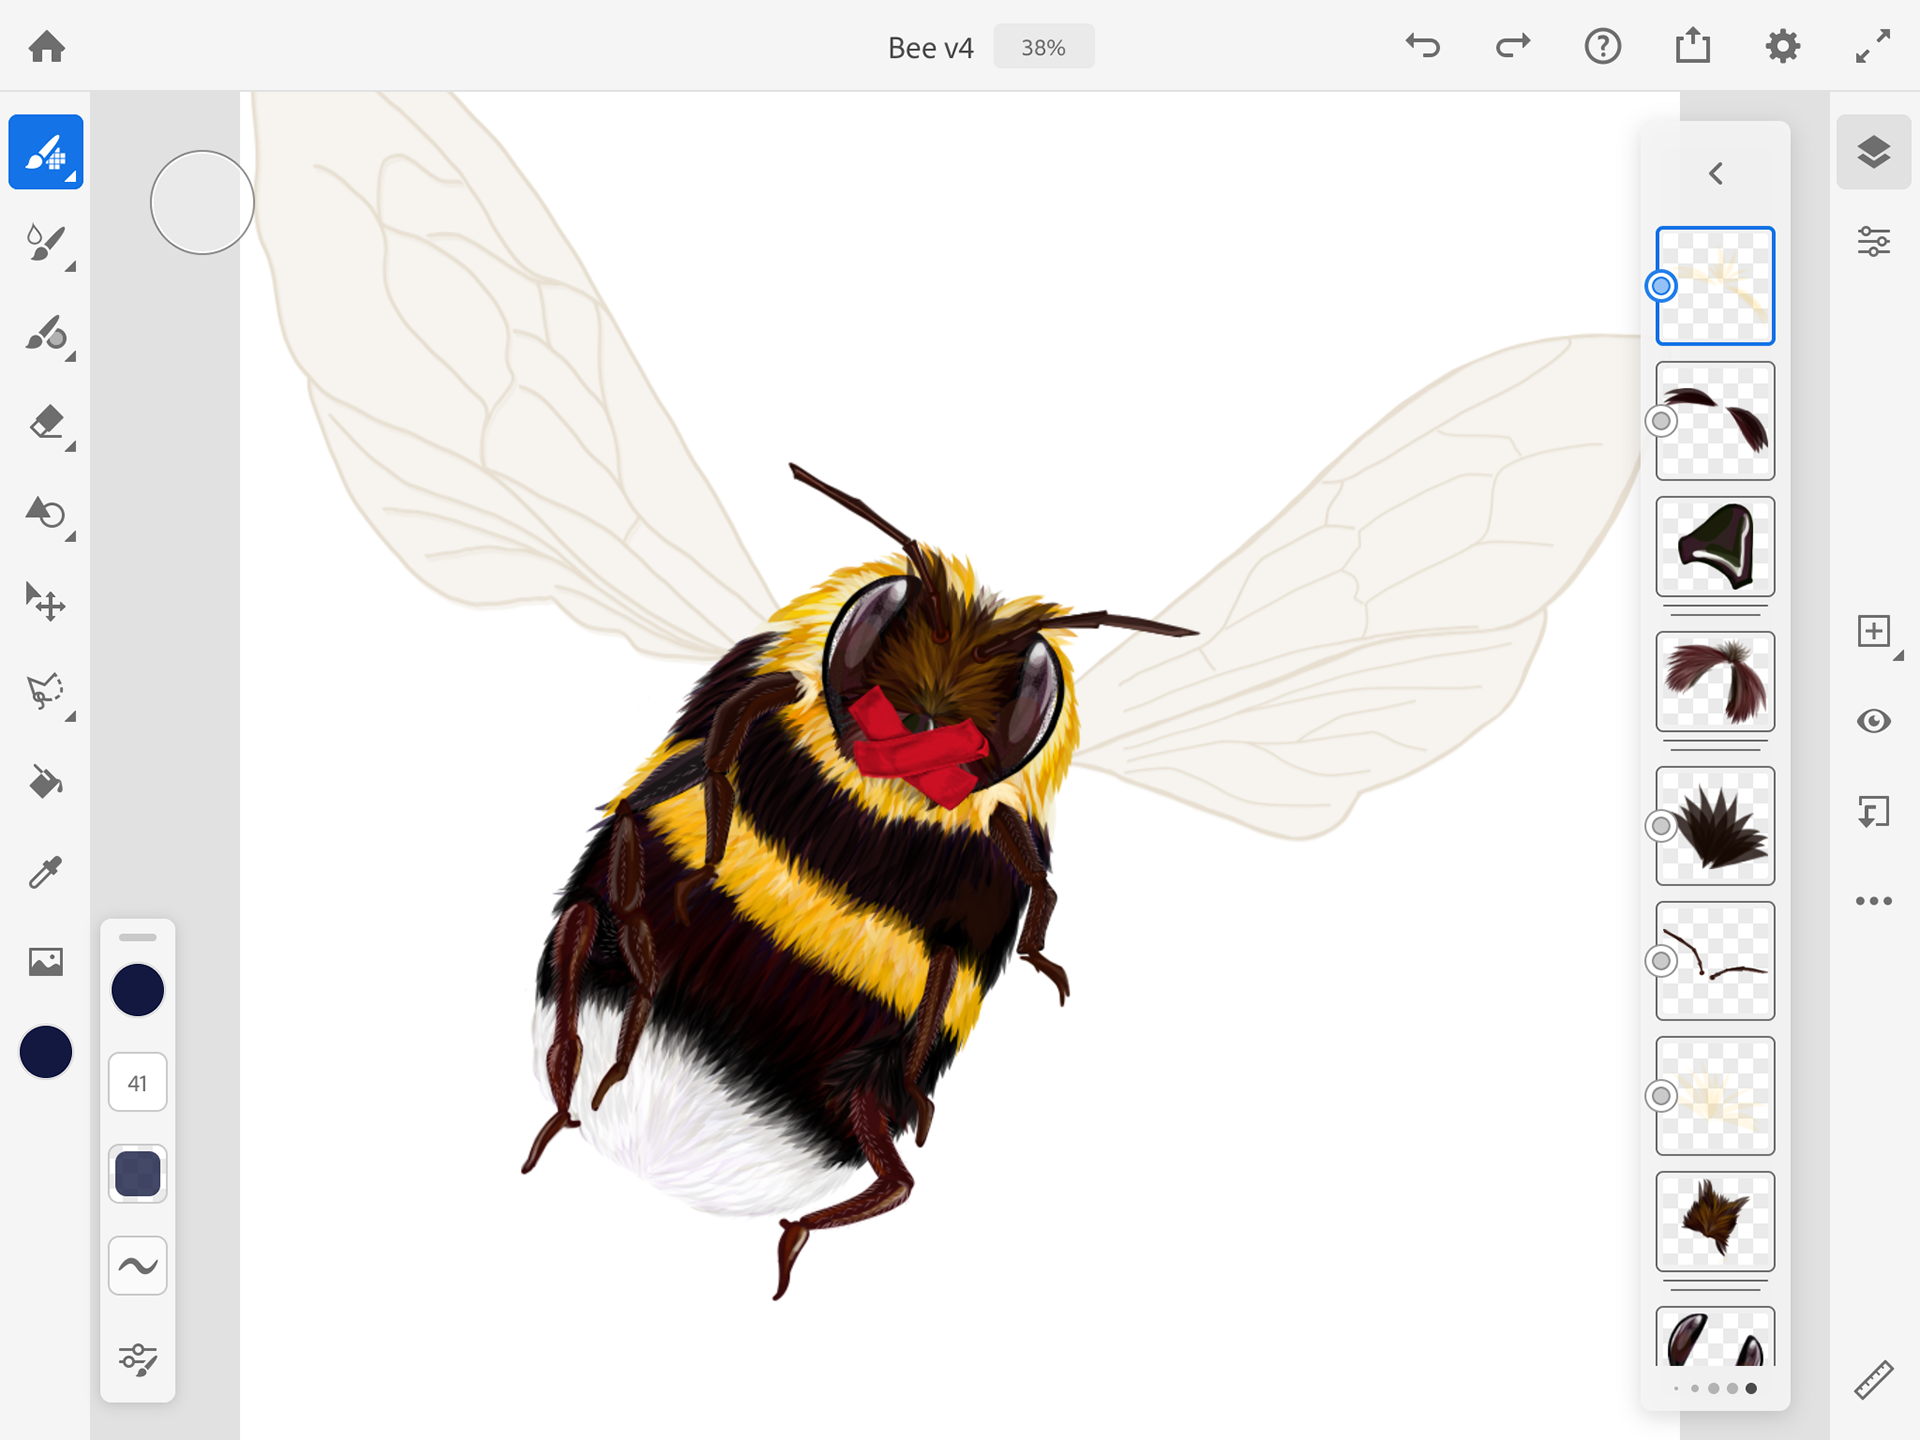Open the layer properties panel
This screenshot has height=1440, width=1920.
(1873, 242)
